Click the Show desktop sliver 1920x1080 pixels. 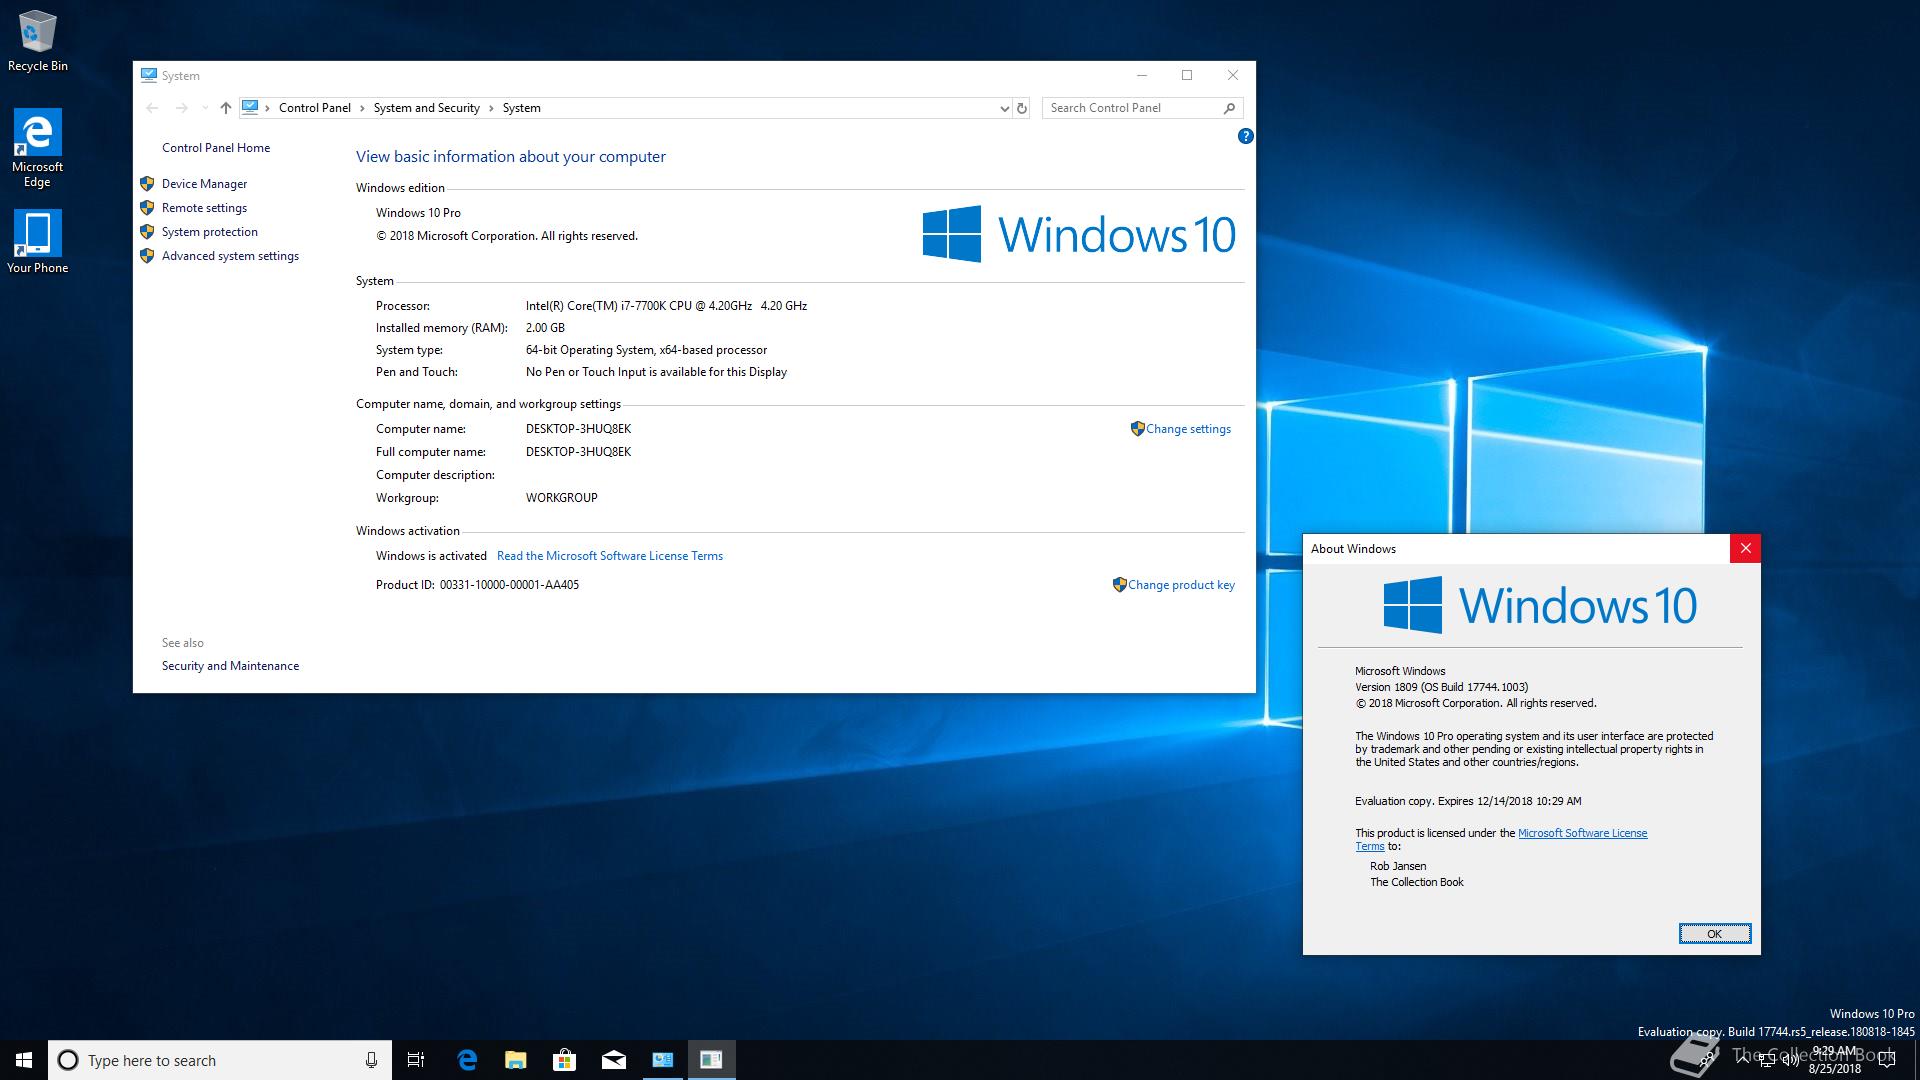[x=1916, y=1060]
